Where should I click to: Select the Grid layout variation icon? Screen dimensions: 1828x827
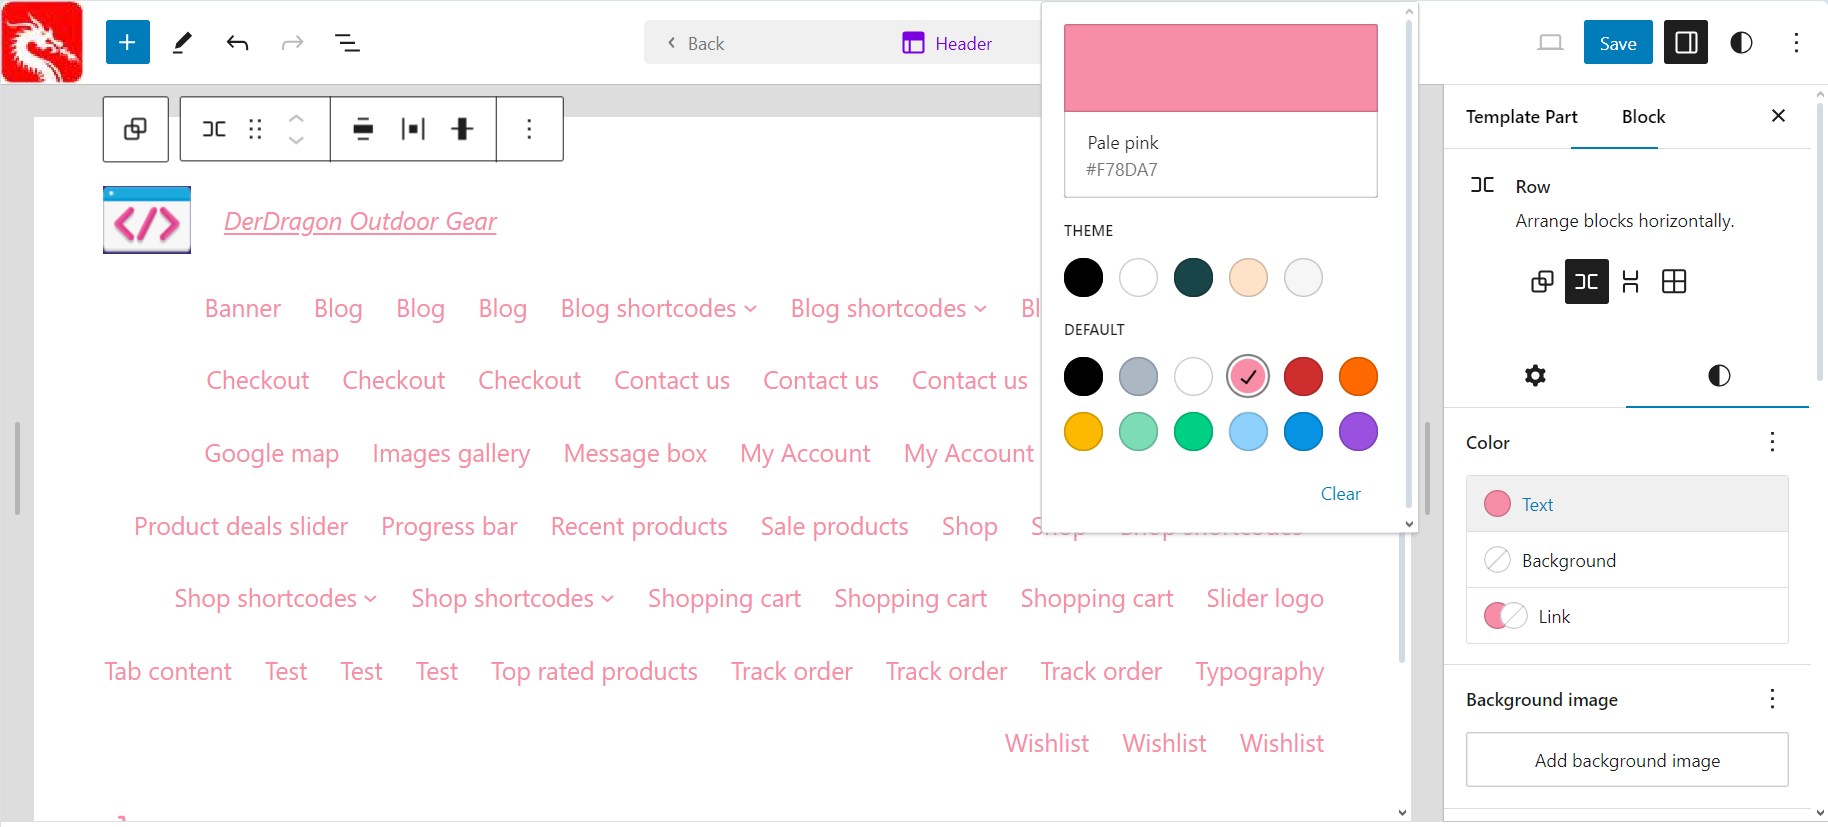coord(1673,282)
